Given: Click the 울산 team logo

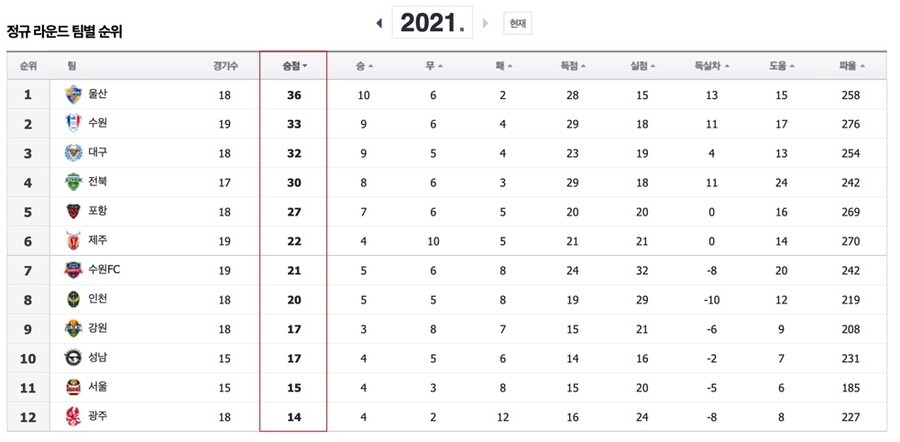Looking at the screenshot, I should [73, 94].
